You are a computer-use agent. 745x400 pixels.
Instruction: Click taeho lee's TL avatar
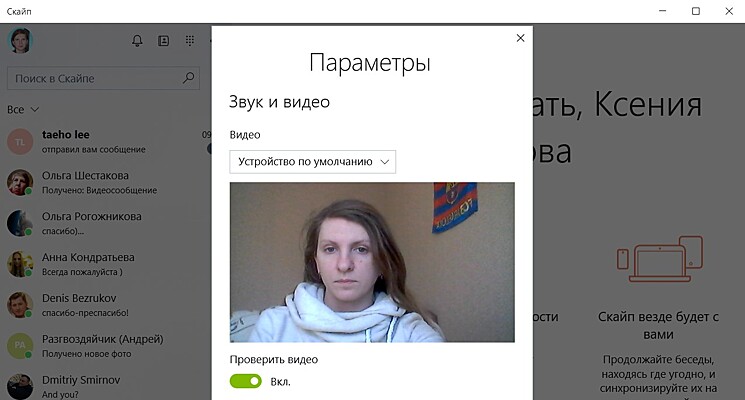pos(20,142)
